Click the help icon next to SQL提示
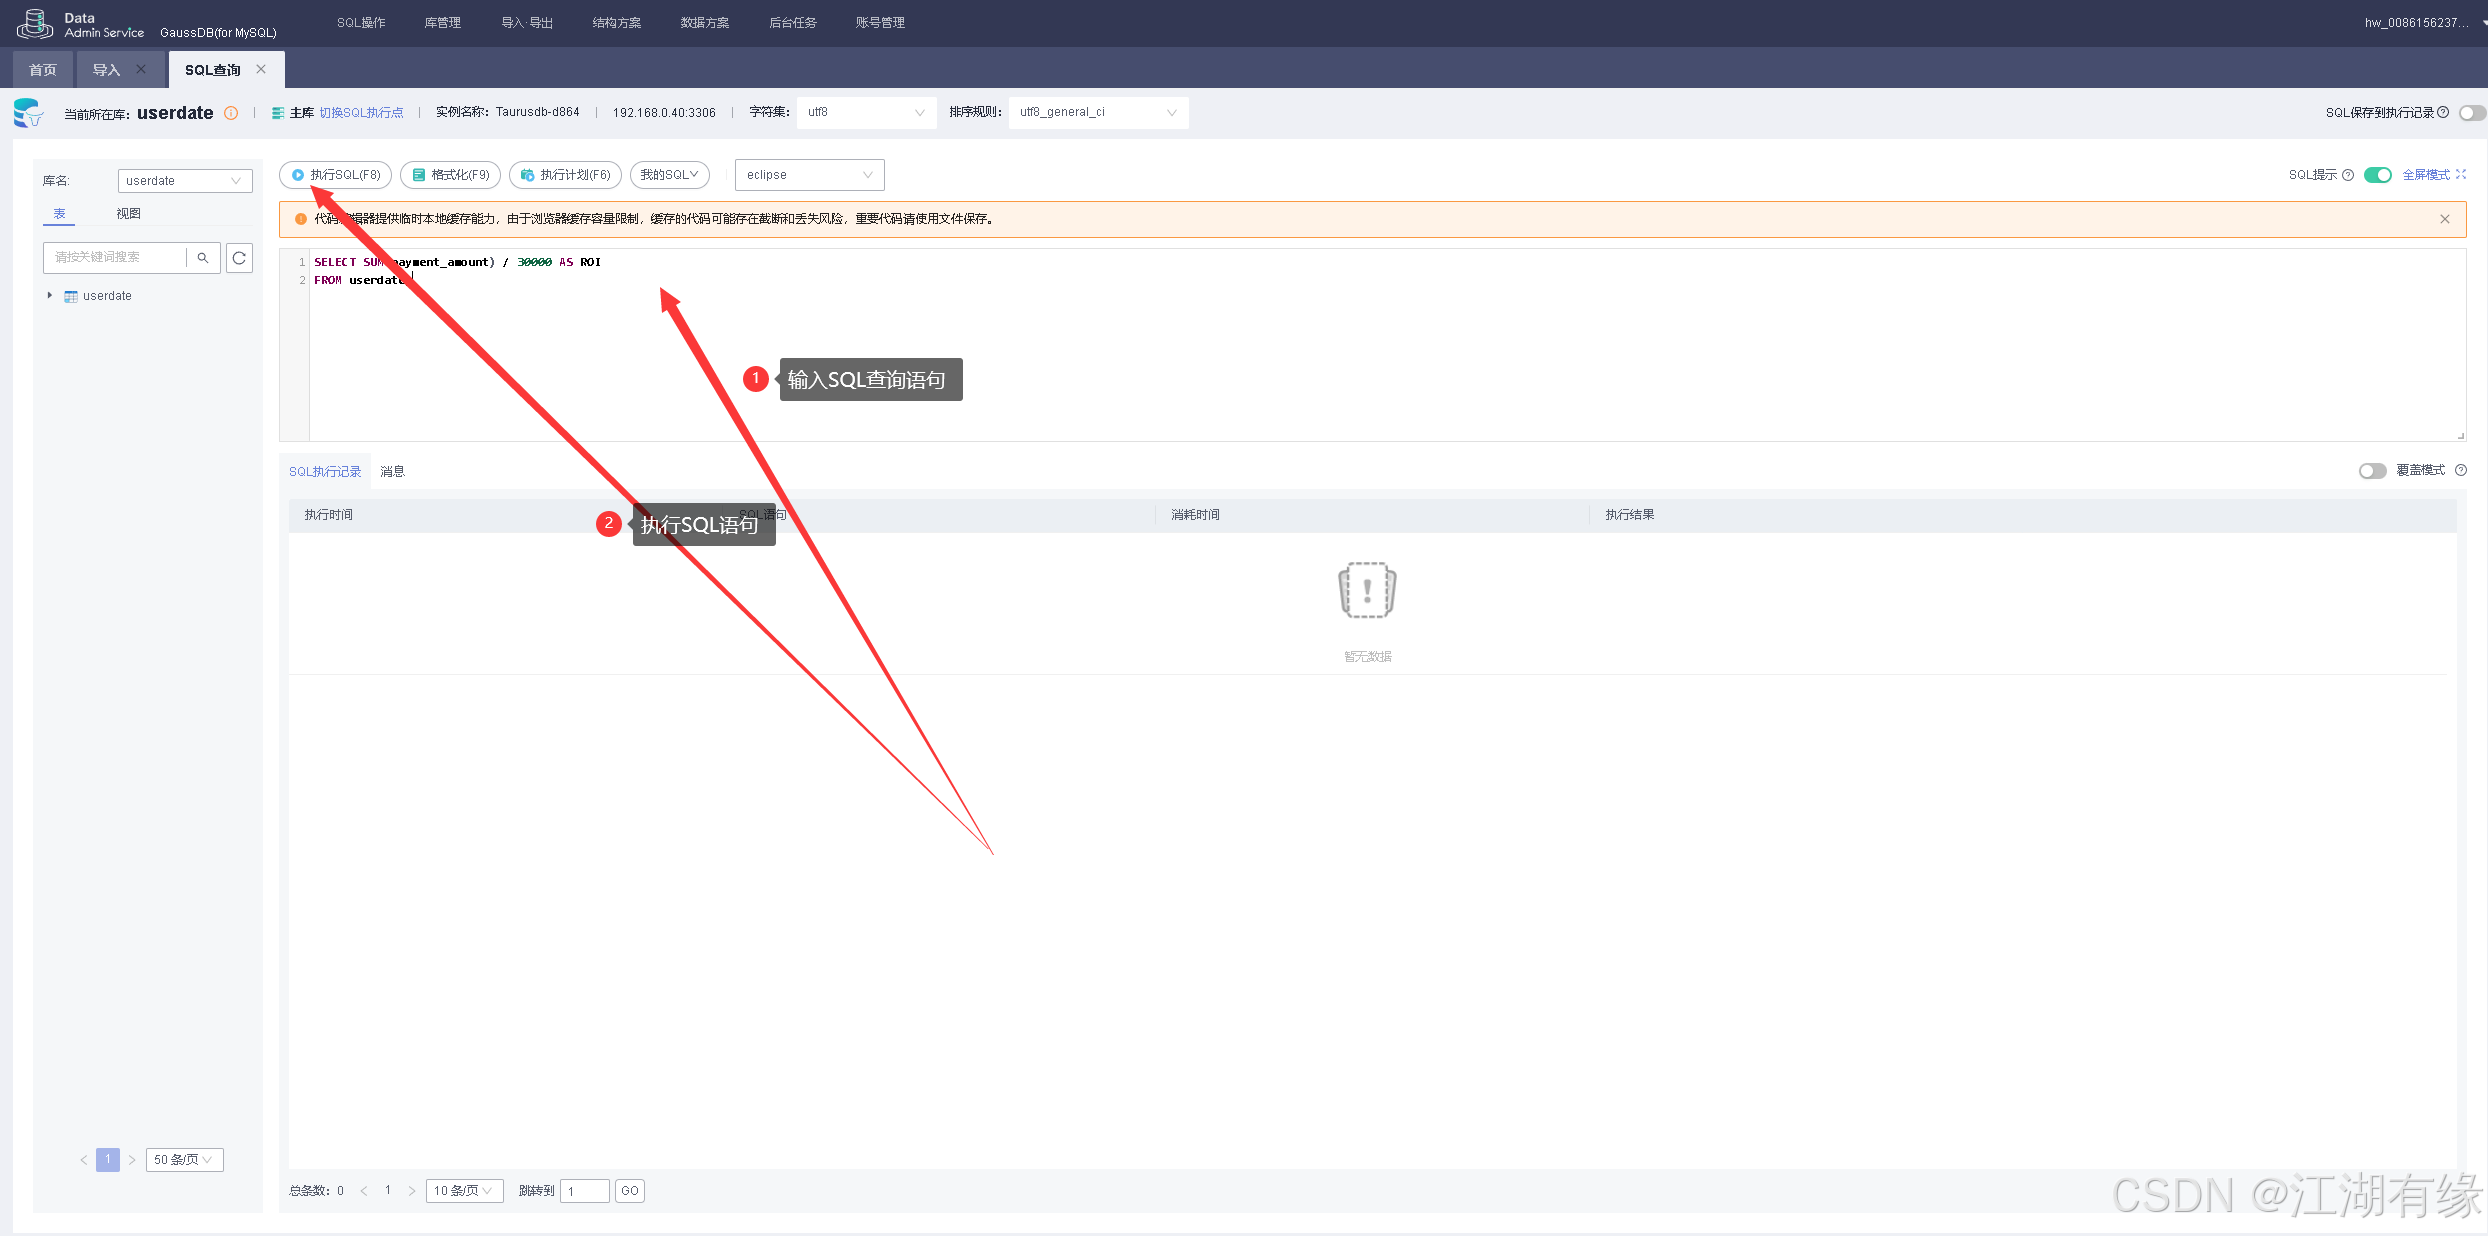 point(2348,175)
